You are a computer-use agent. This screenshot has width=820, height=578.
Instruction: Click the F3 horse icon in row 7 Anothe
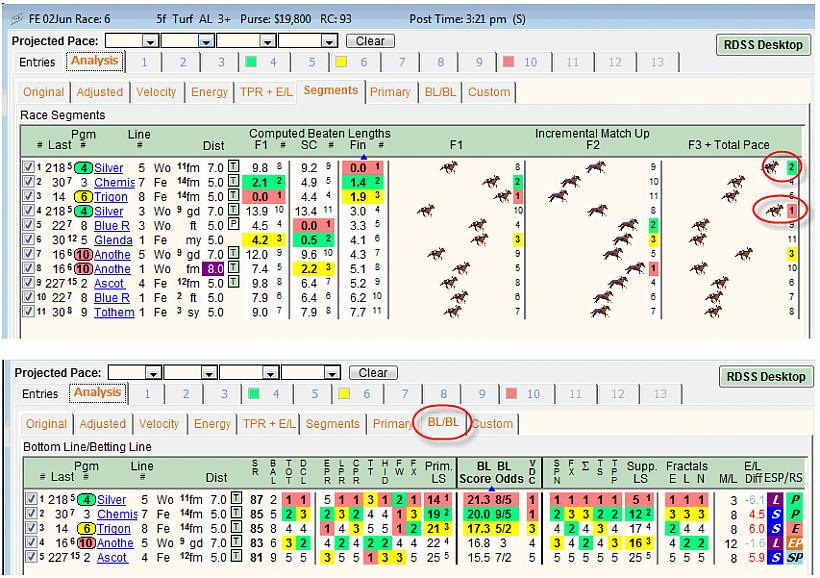click(743, 254)
